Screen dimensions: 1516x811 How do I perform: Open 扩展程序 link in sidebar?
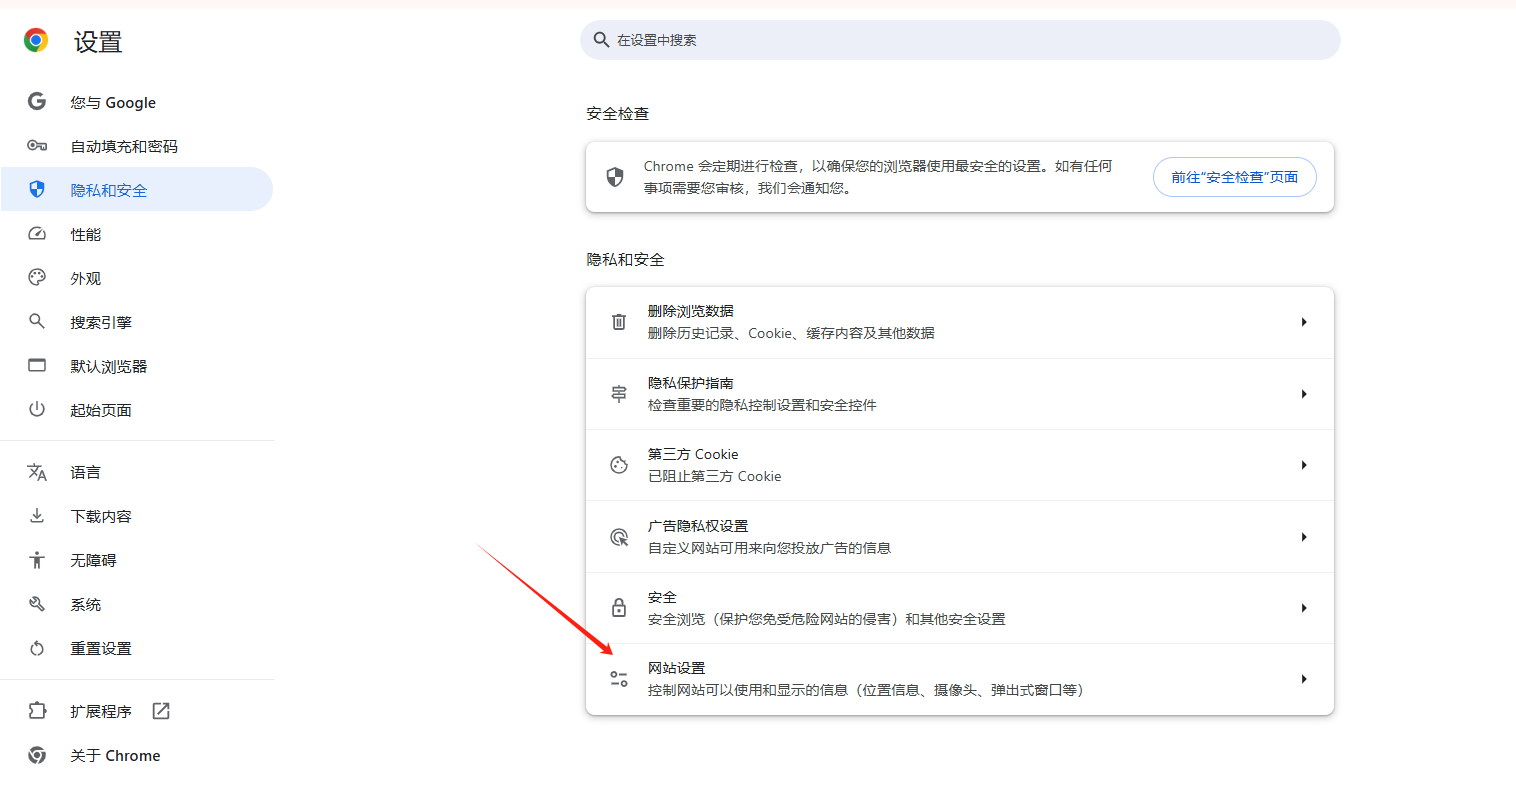tap(137, 711)
